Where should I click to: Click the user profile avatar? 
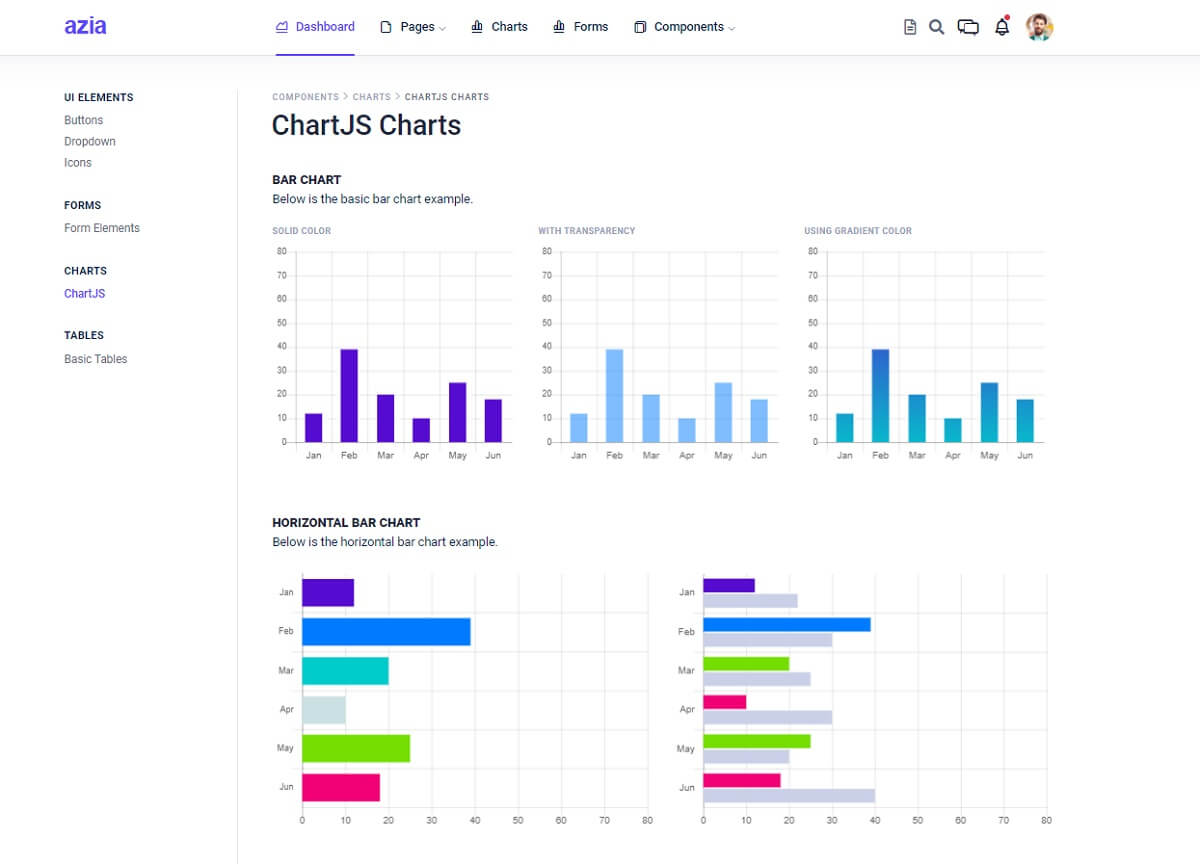click(x=1039, y=27)
